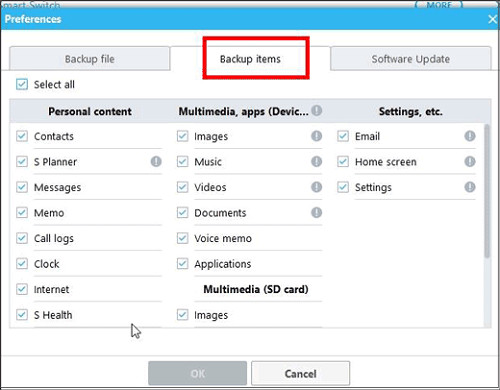Click info icon in device Images row
The height and width of the screenshot is (390, 500).
(x=317, y=136)
